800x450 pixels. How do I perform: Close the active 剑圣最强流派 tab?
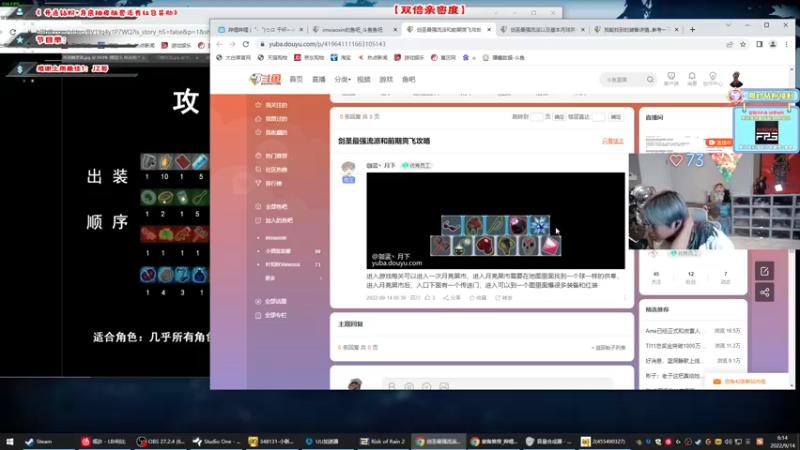pos(489,30)
